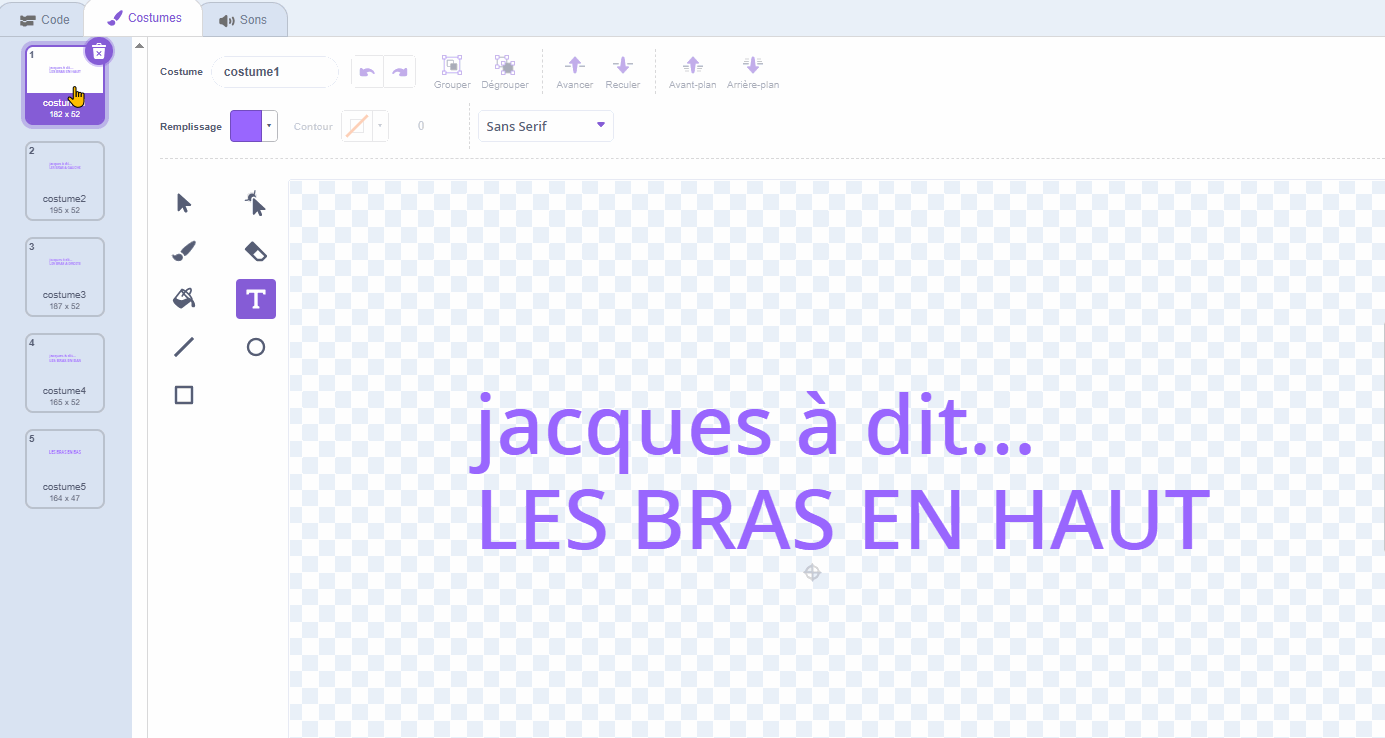Open the Sans Serif font dropdown
This screenshot has width=1385, height=738.
click(x=545, y=126)
